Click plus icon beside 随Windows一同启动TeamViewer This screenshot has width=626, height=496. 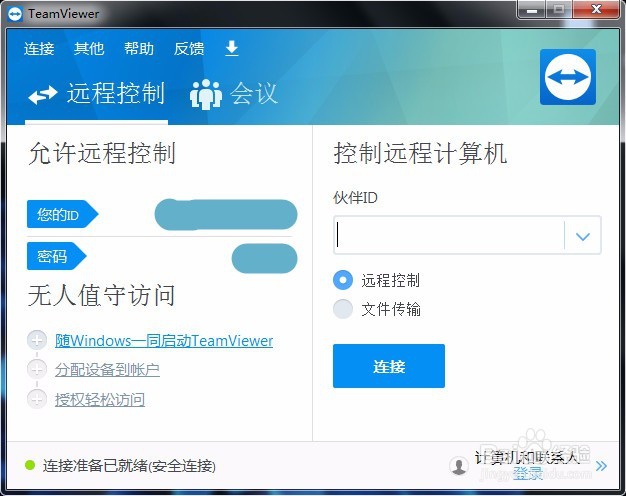(x=37, y=340)
